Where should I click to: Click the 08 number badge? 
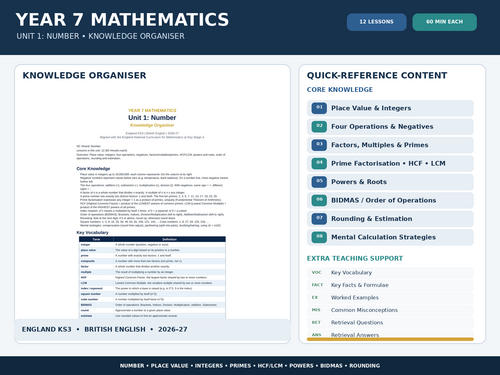tap(319, 237)
